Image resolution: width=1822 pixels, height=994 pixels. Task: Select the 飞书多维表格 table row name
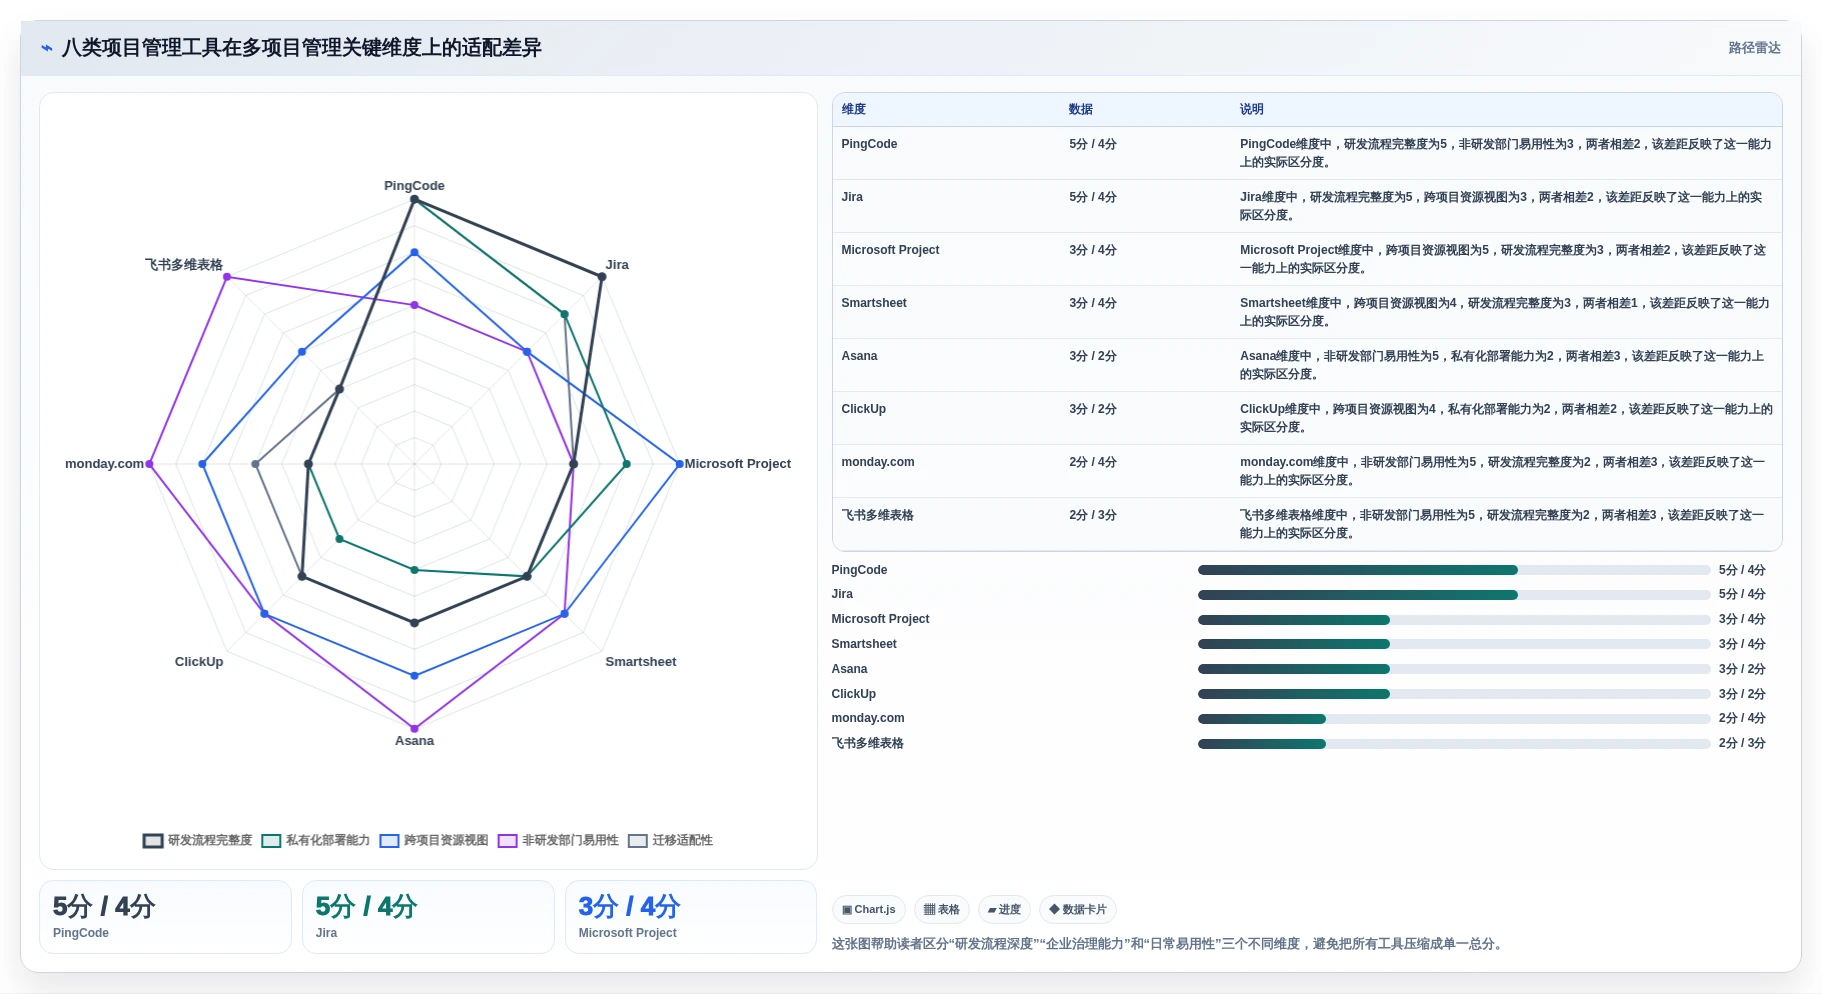pos(877,515)
